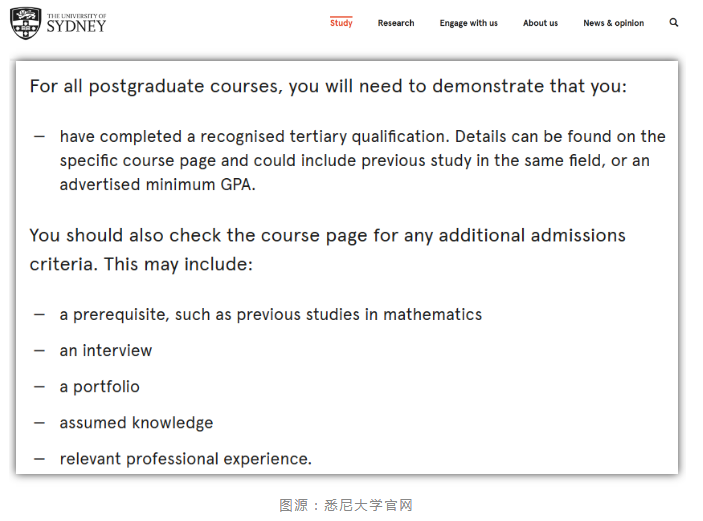The image size is (703, 521).
Task: Select Engage with us in navigation
Action: click(469, 23)
